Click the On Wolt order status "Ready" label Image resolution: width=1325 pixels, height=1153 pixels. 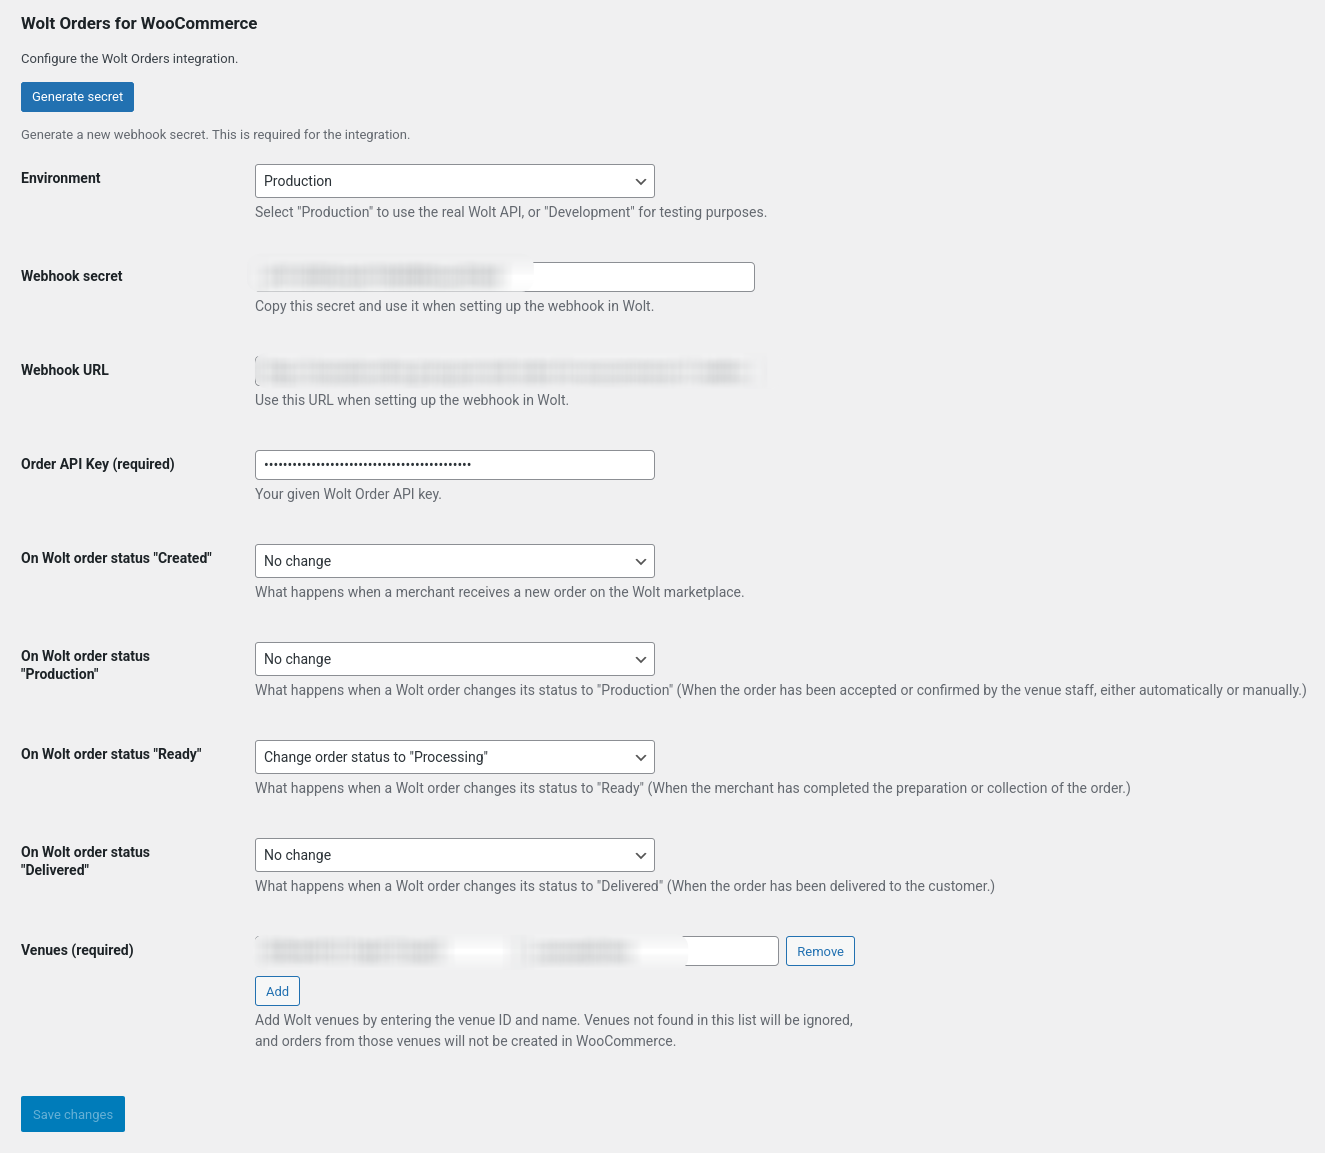click(x=111, y=754)
